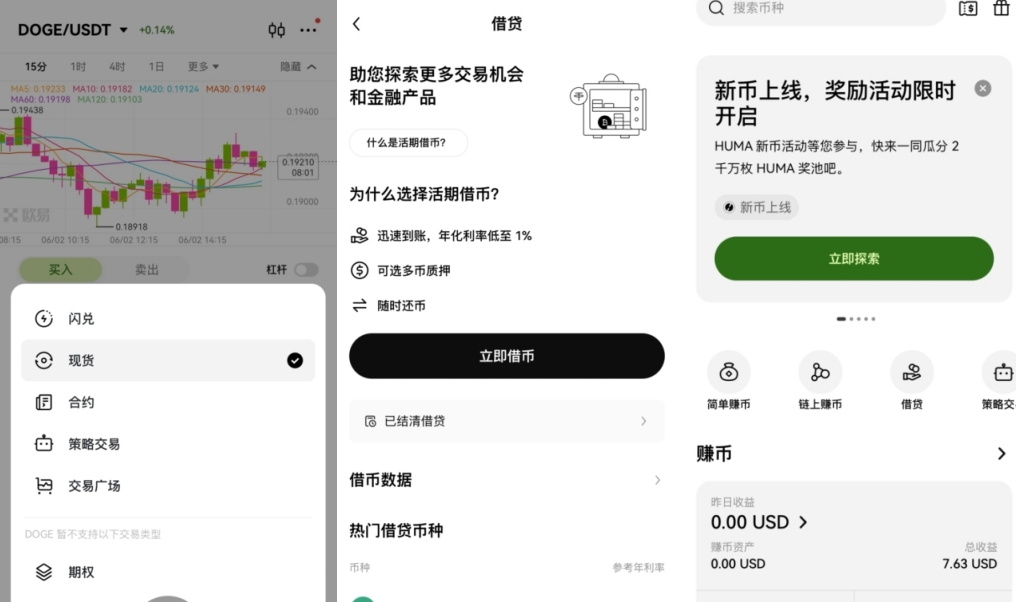This screenshot has height=602, width=1016.
Task: Toggle the 杠杆 leverage switch
Action: [x=306, y=270]
